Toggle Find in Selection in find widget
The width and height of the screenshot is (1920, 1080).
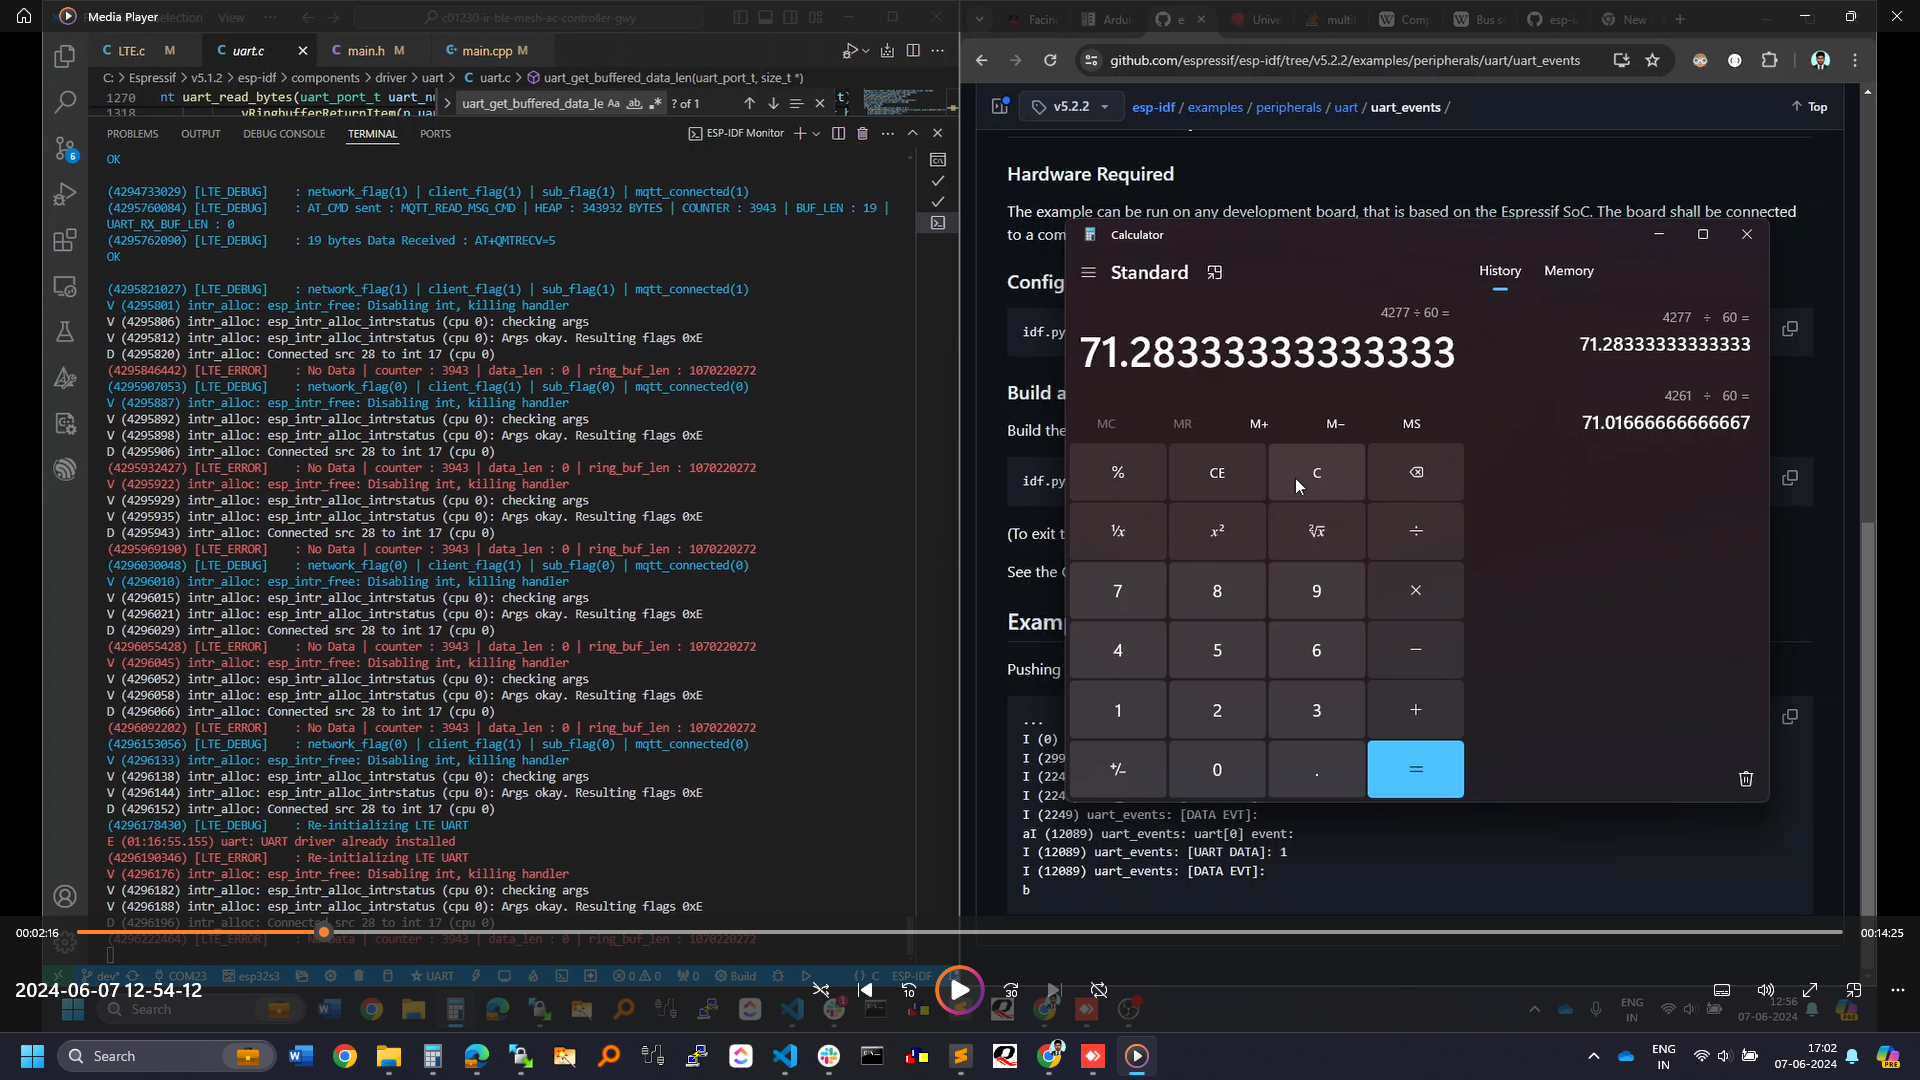[x=796, y=103]
